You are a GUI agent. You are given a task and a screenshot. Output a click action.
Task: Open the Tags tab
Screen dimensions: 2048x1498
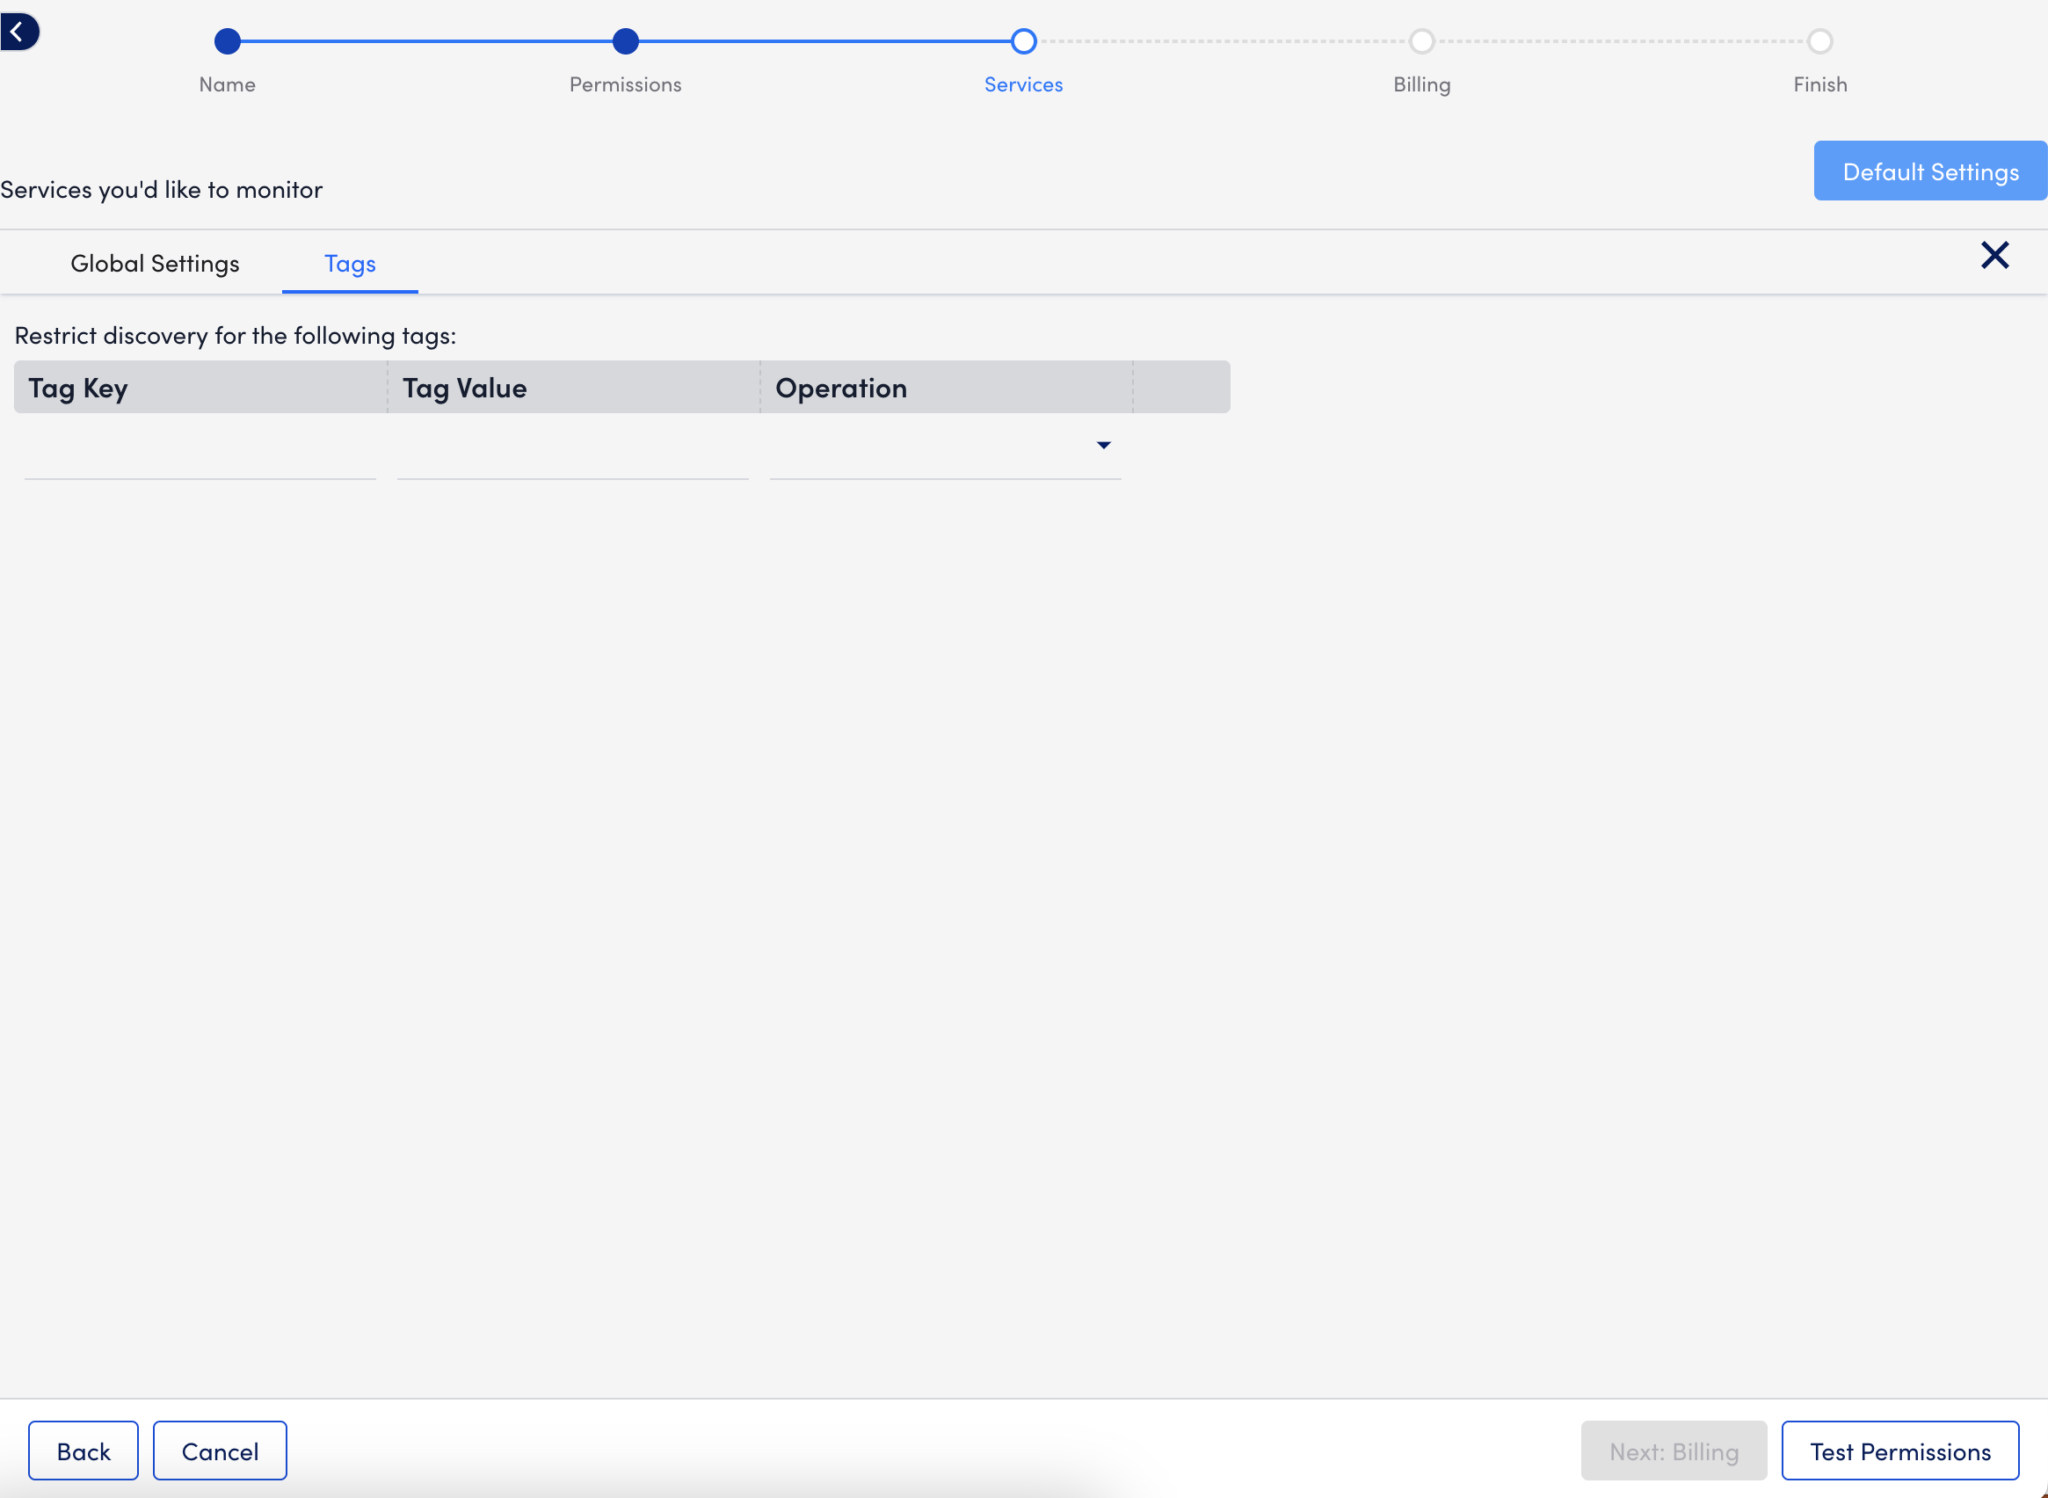click(x=349, y=264)
